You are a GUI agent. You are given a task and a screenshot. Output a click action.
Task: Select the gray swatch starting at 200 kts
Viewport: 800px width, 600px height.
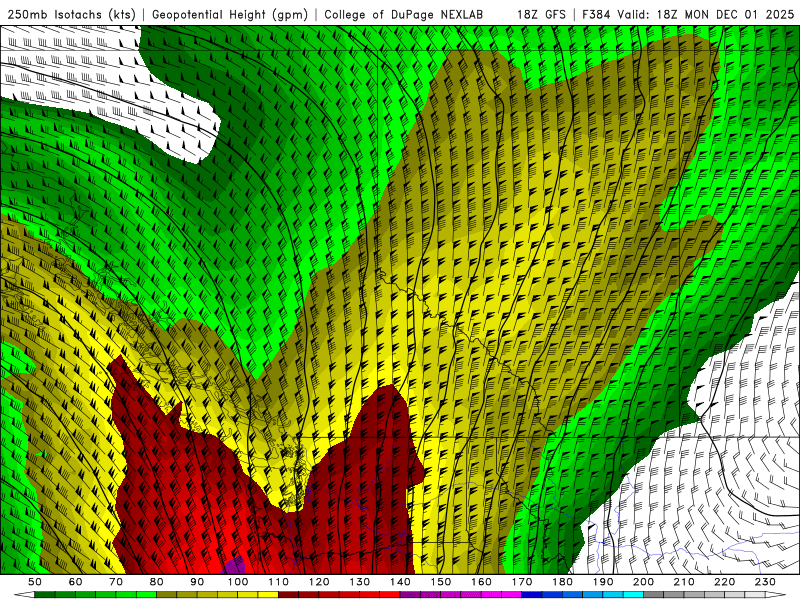point(654,595)
